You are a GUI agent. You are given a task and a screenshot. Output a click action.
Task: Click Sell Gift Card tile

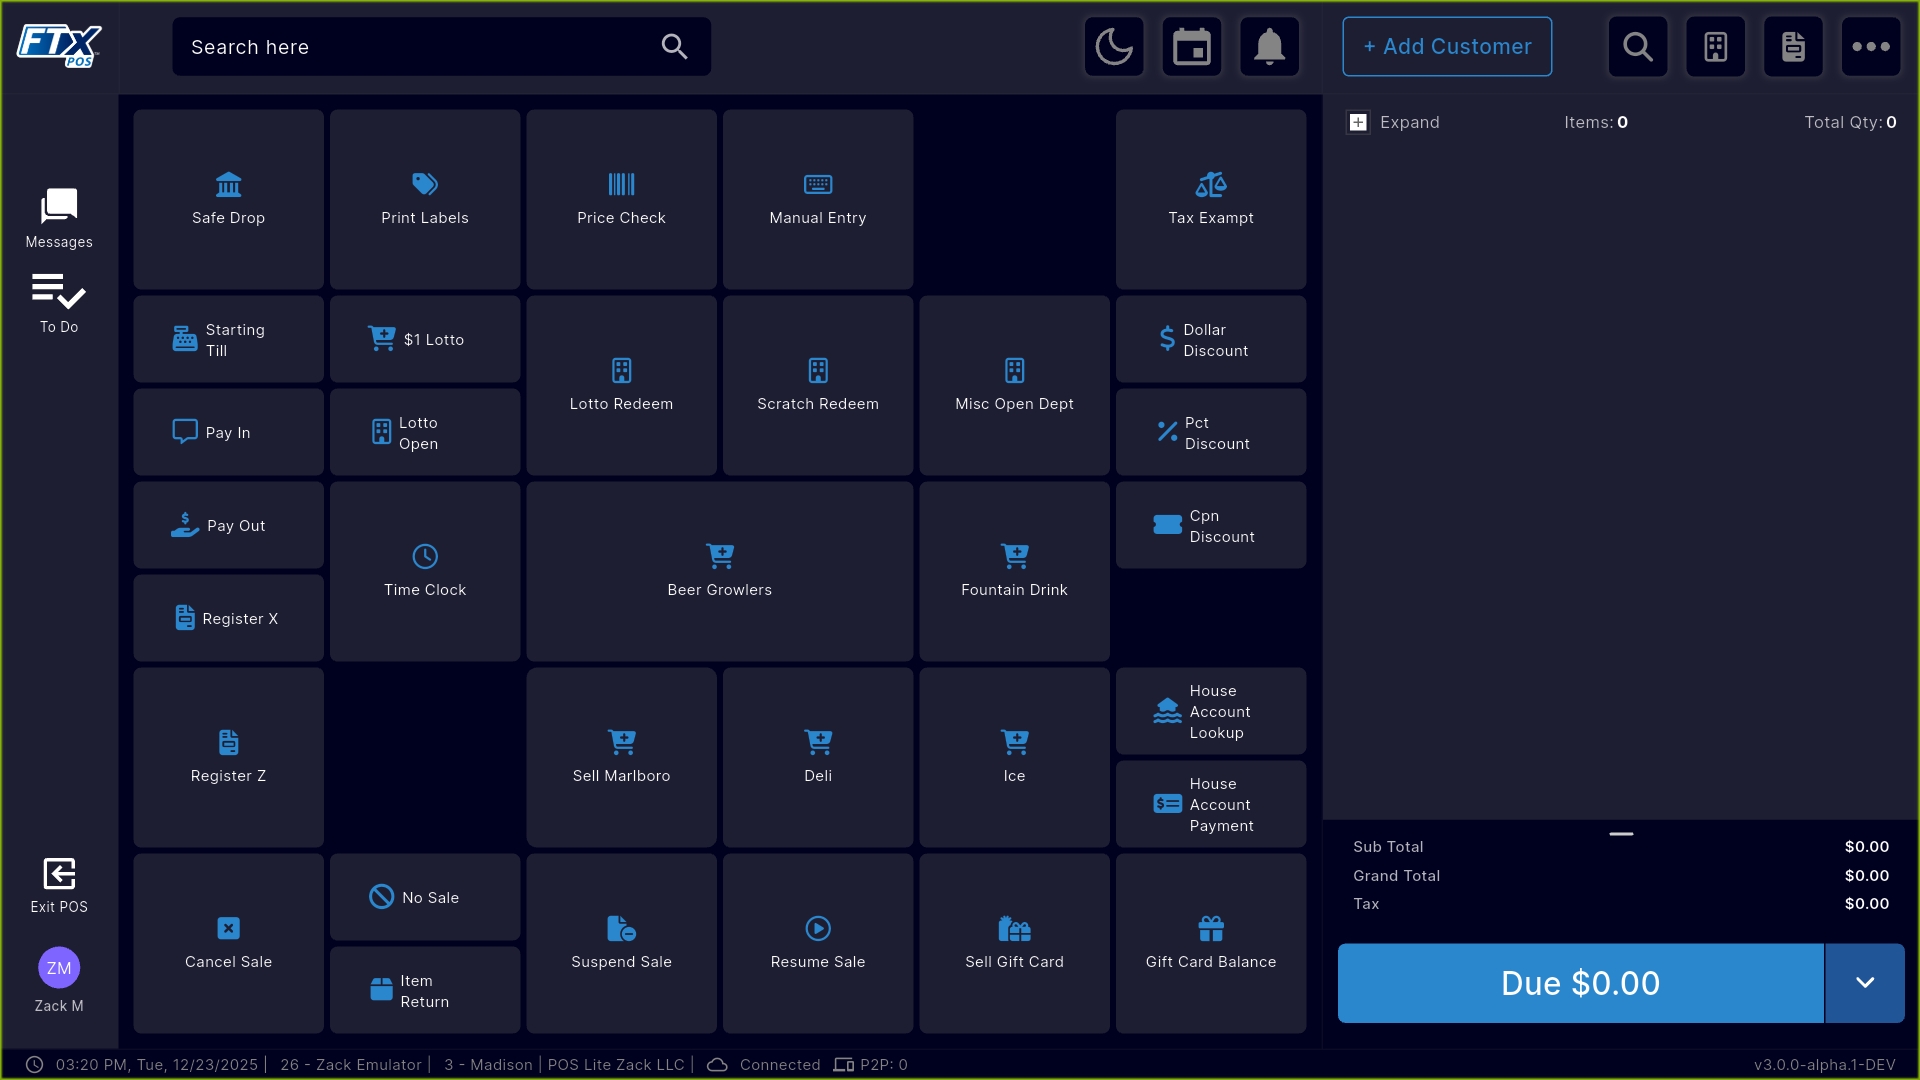tap(1015, 943)
